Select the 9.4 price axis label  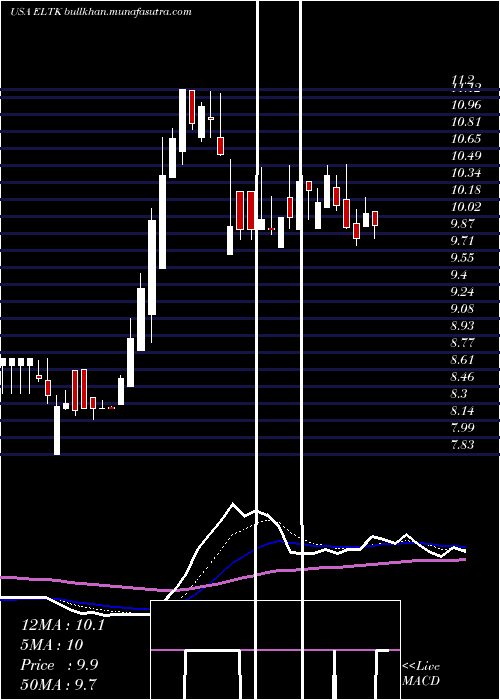pos(459,275)
